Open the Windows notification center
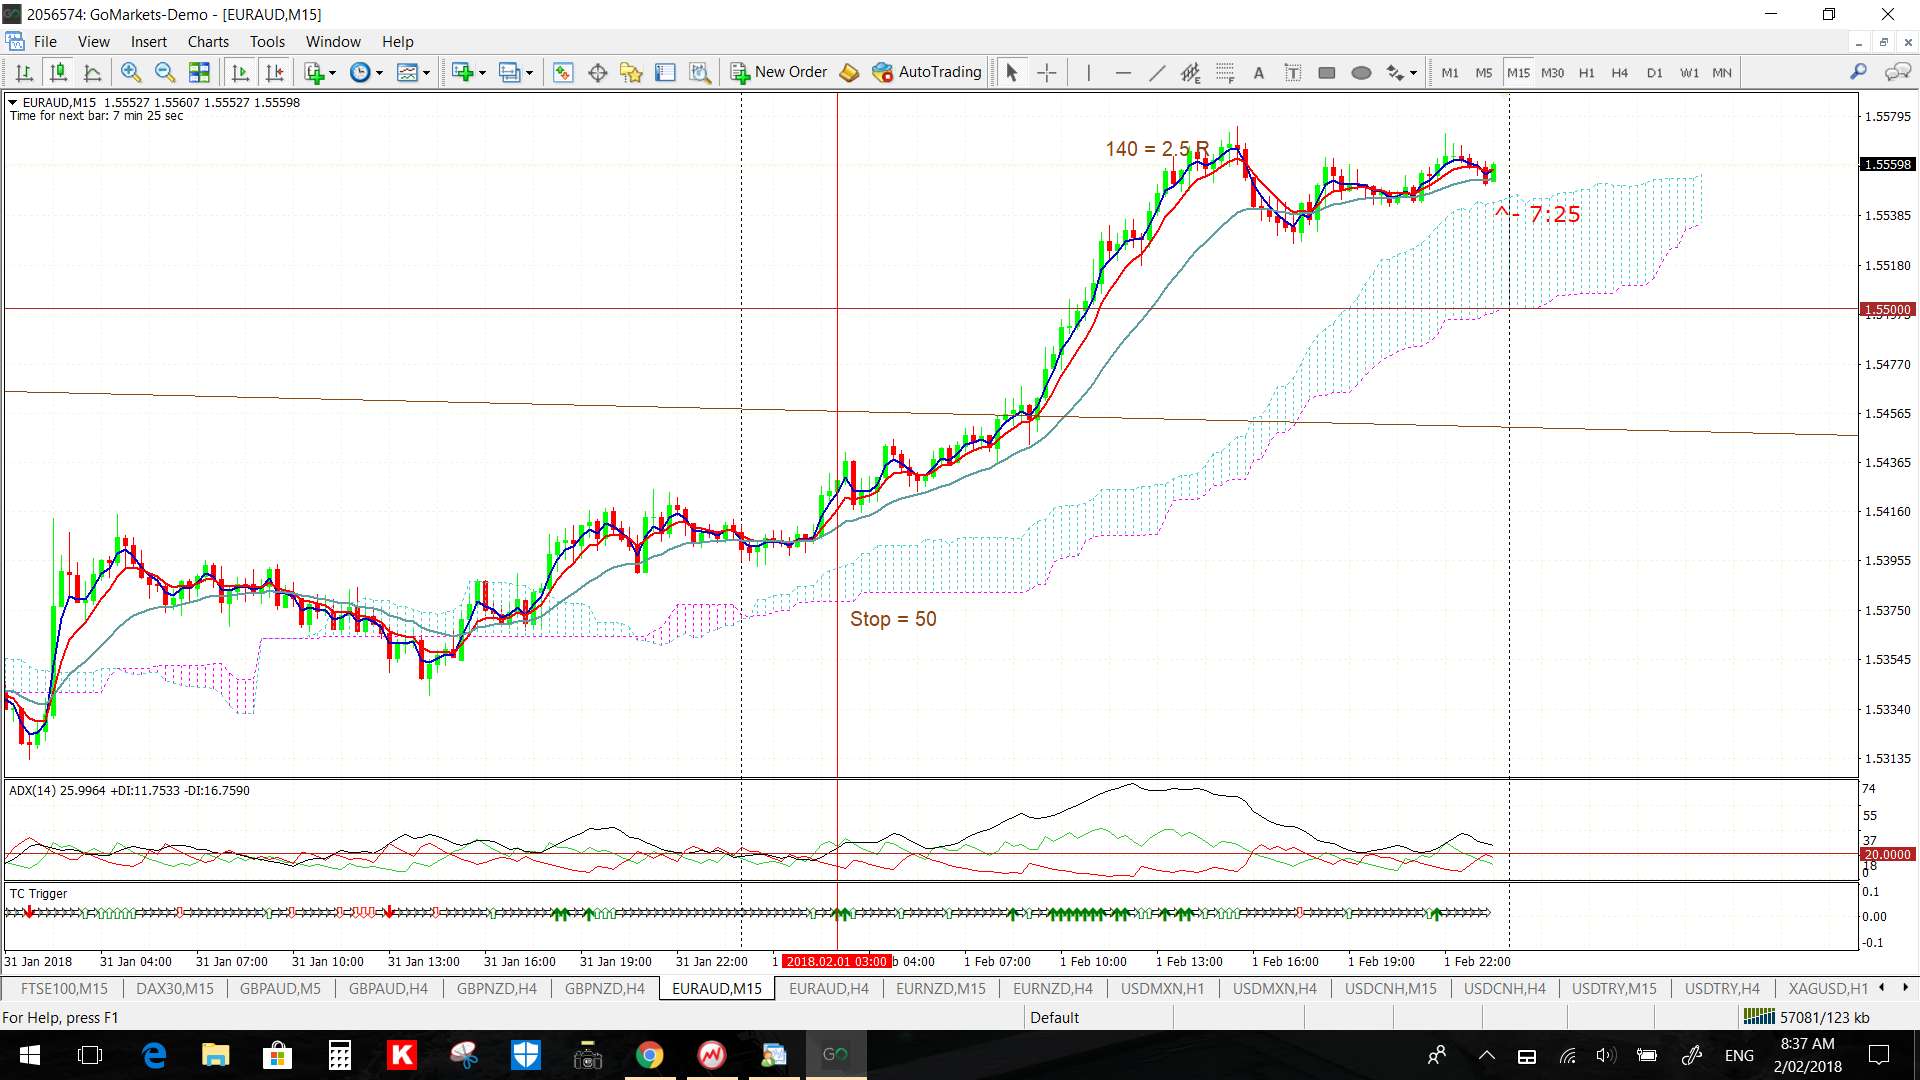This screenshot has height=1080, width=1920. point(1879,1055)
